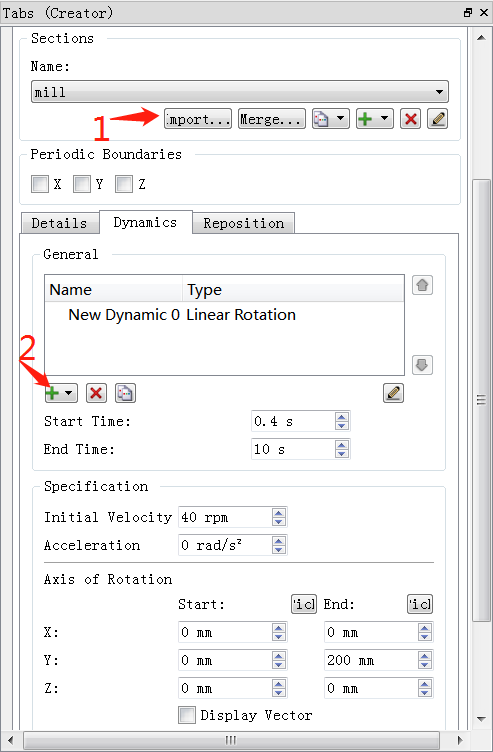Click the End Time field
This screenshot has width=493, height=752.
point(293,449)
